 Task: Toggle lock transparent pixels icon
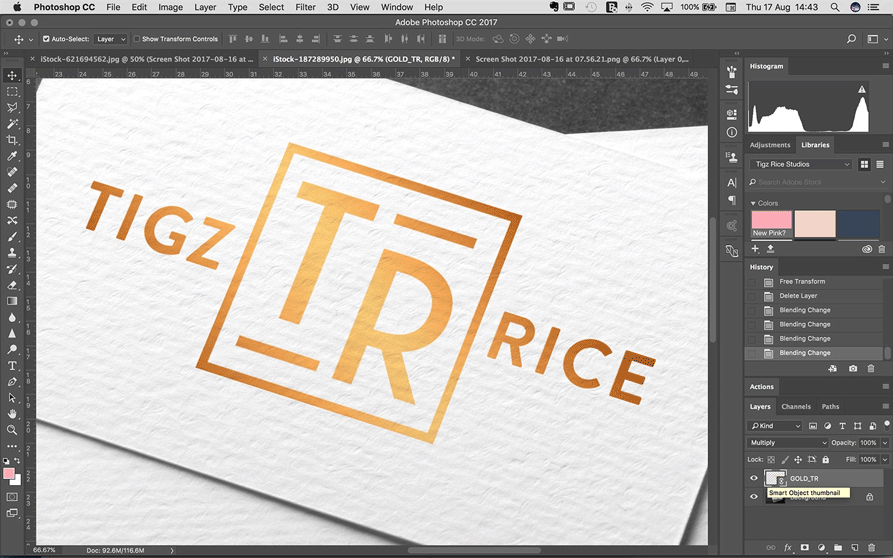pyautogui.click(x=771, y=459)
